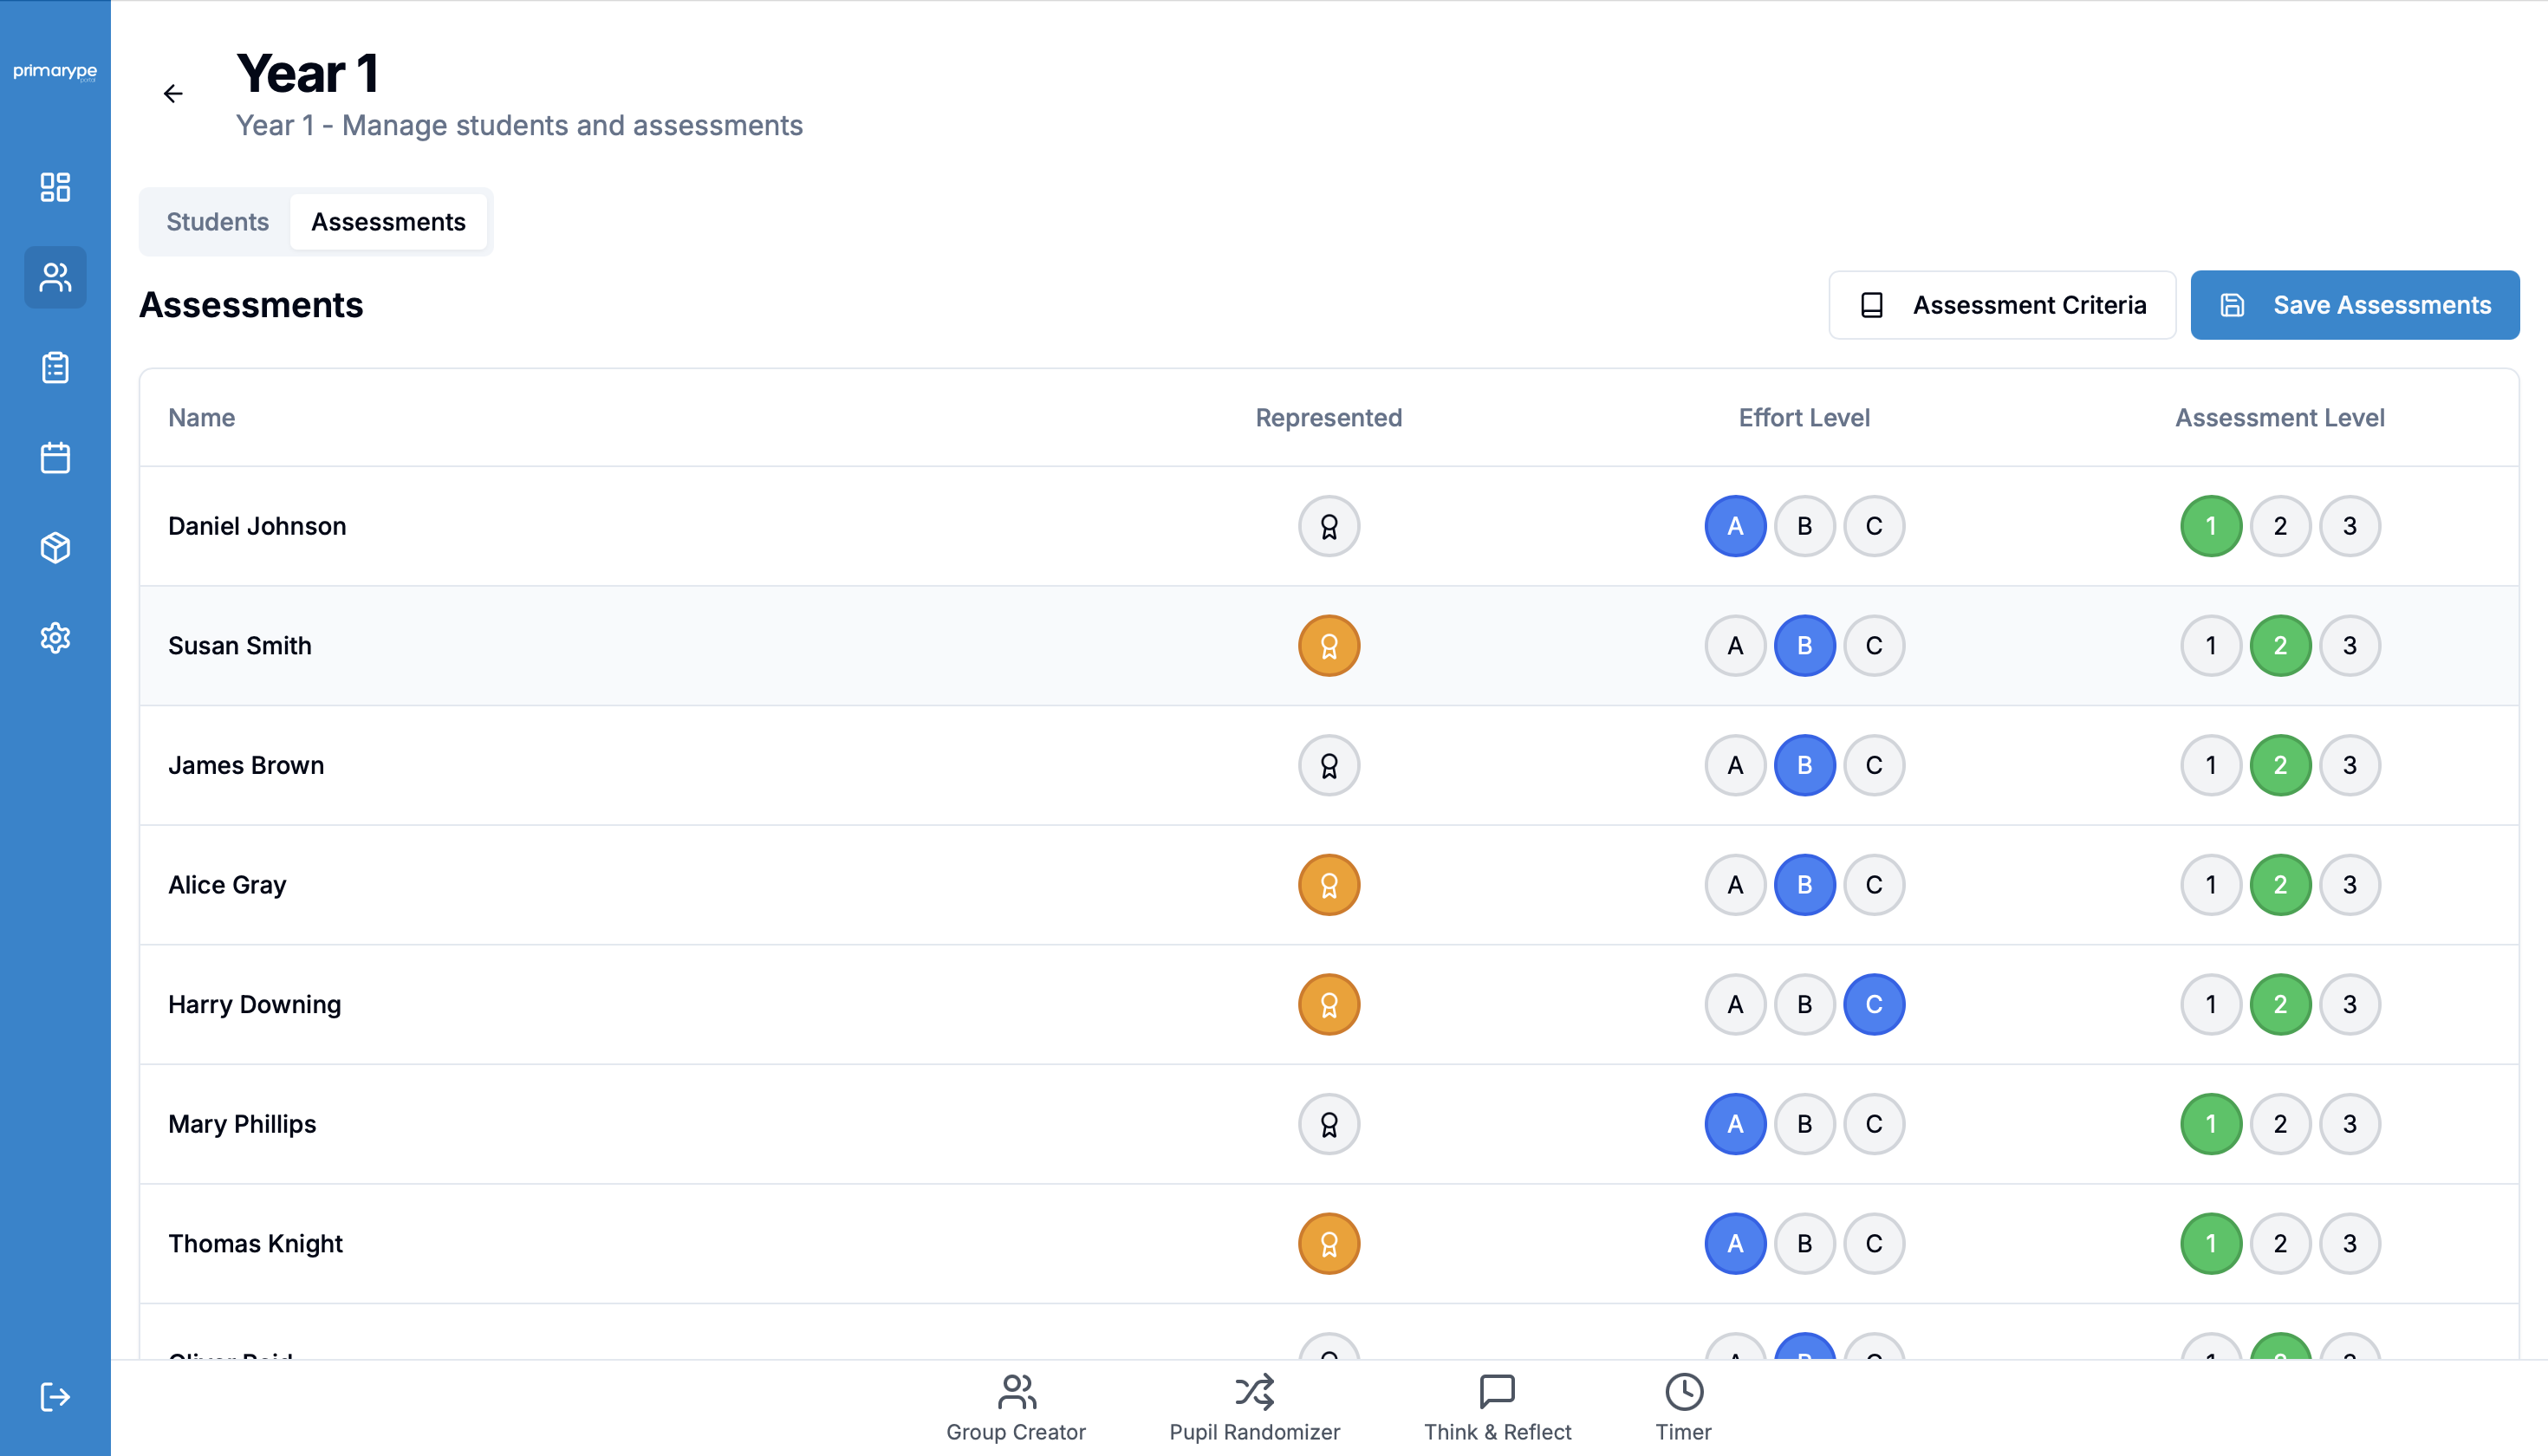The height and width of the screenshot is (1456, 2548).
Task: Set Susan Smith assessment level to 1
Action: [2211, 645]
